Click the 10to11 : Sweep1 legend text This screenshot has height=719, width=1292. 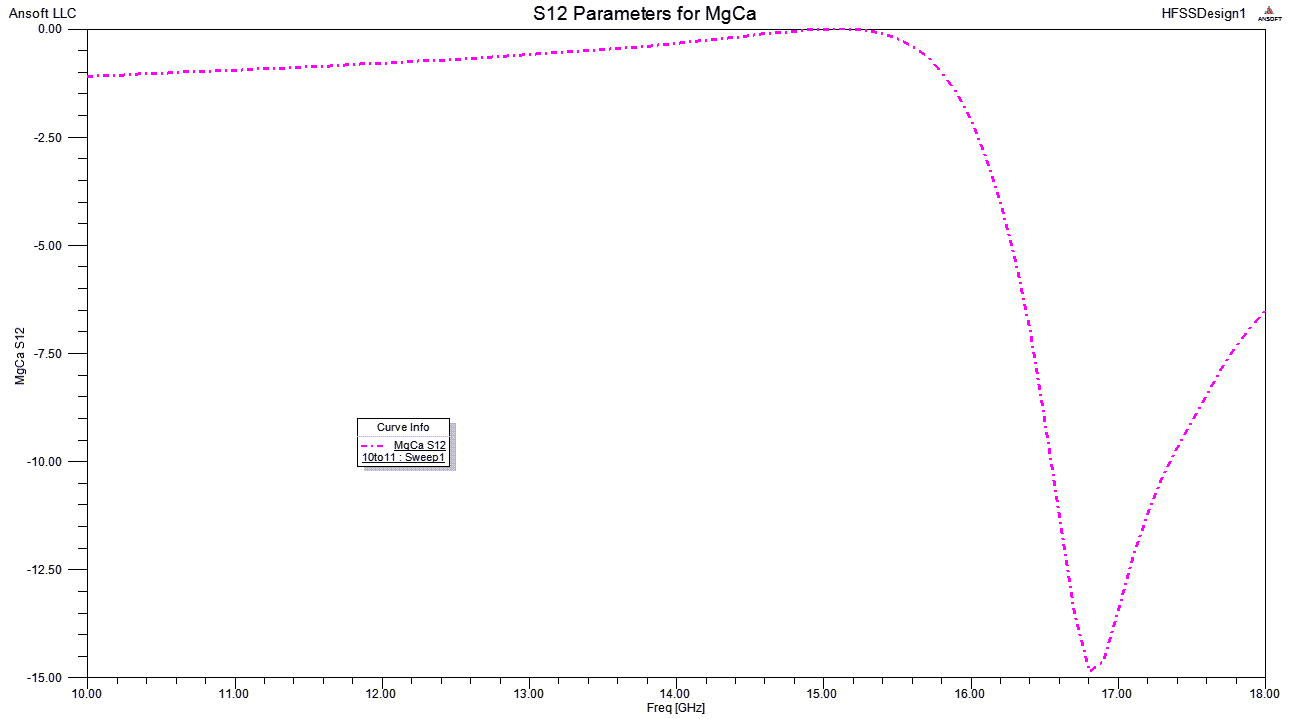402,457
